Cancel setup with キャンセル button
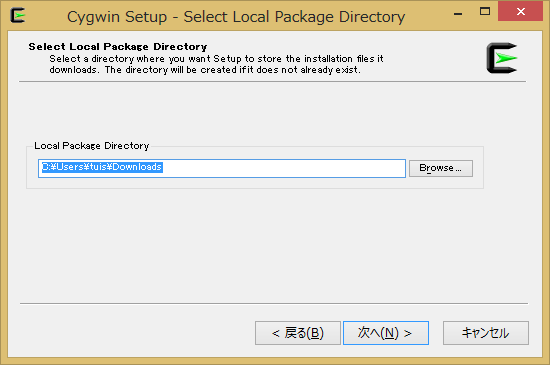This screenshot has height=365, width=550. pyautogui.click(x=485, y=333)
